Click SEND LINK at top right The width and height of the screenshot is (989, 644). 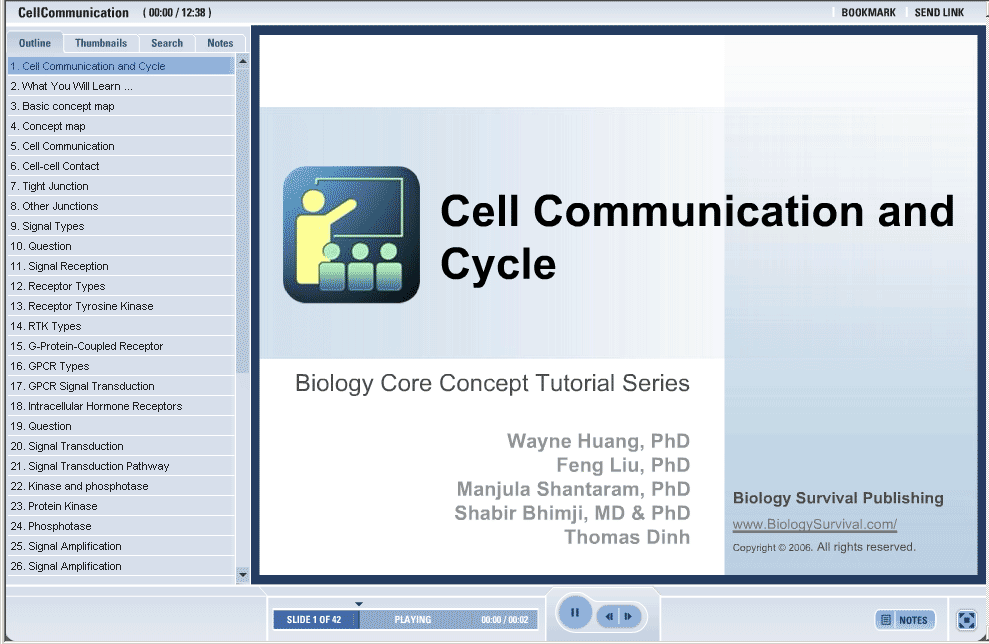(939, 13)
